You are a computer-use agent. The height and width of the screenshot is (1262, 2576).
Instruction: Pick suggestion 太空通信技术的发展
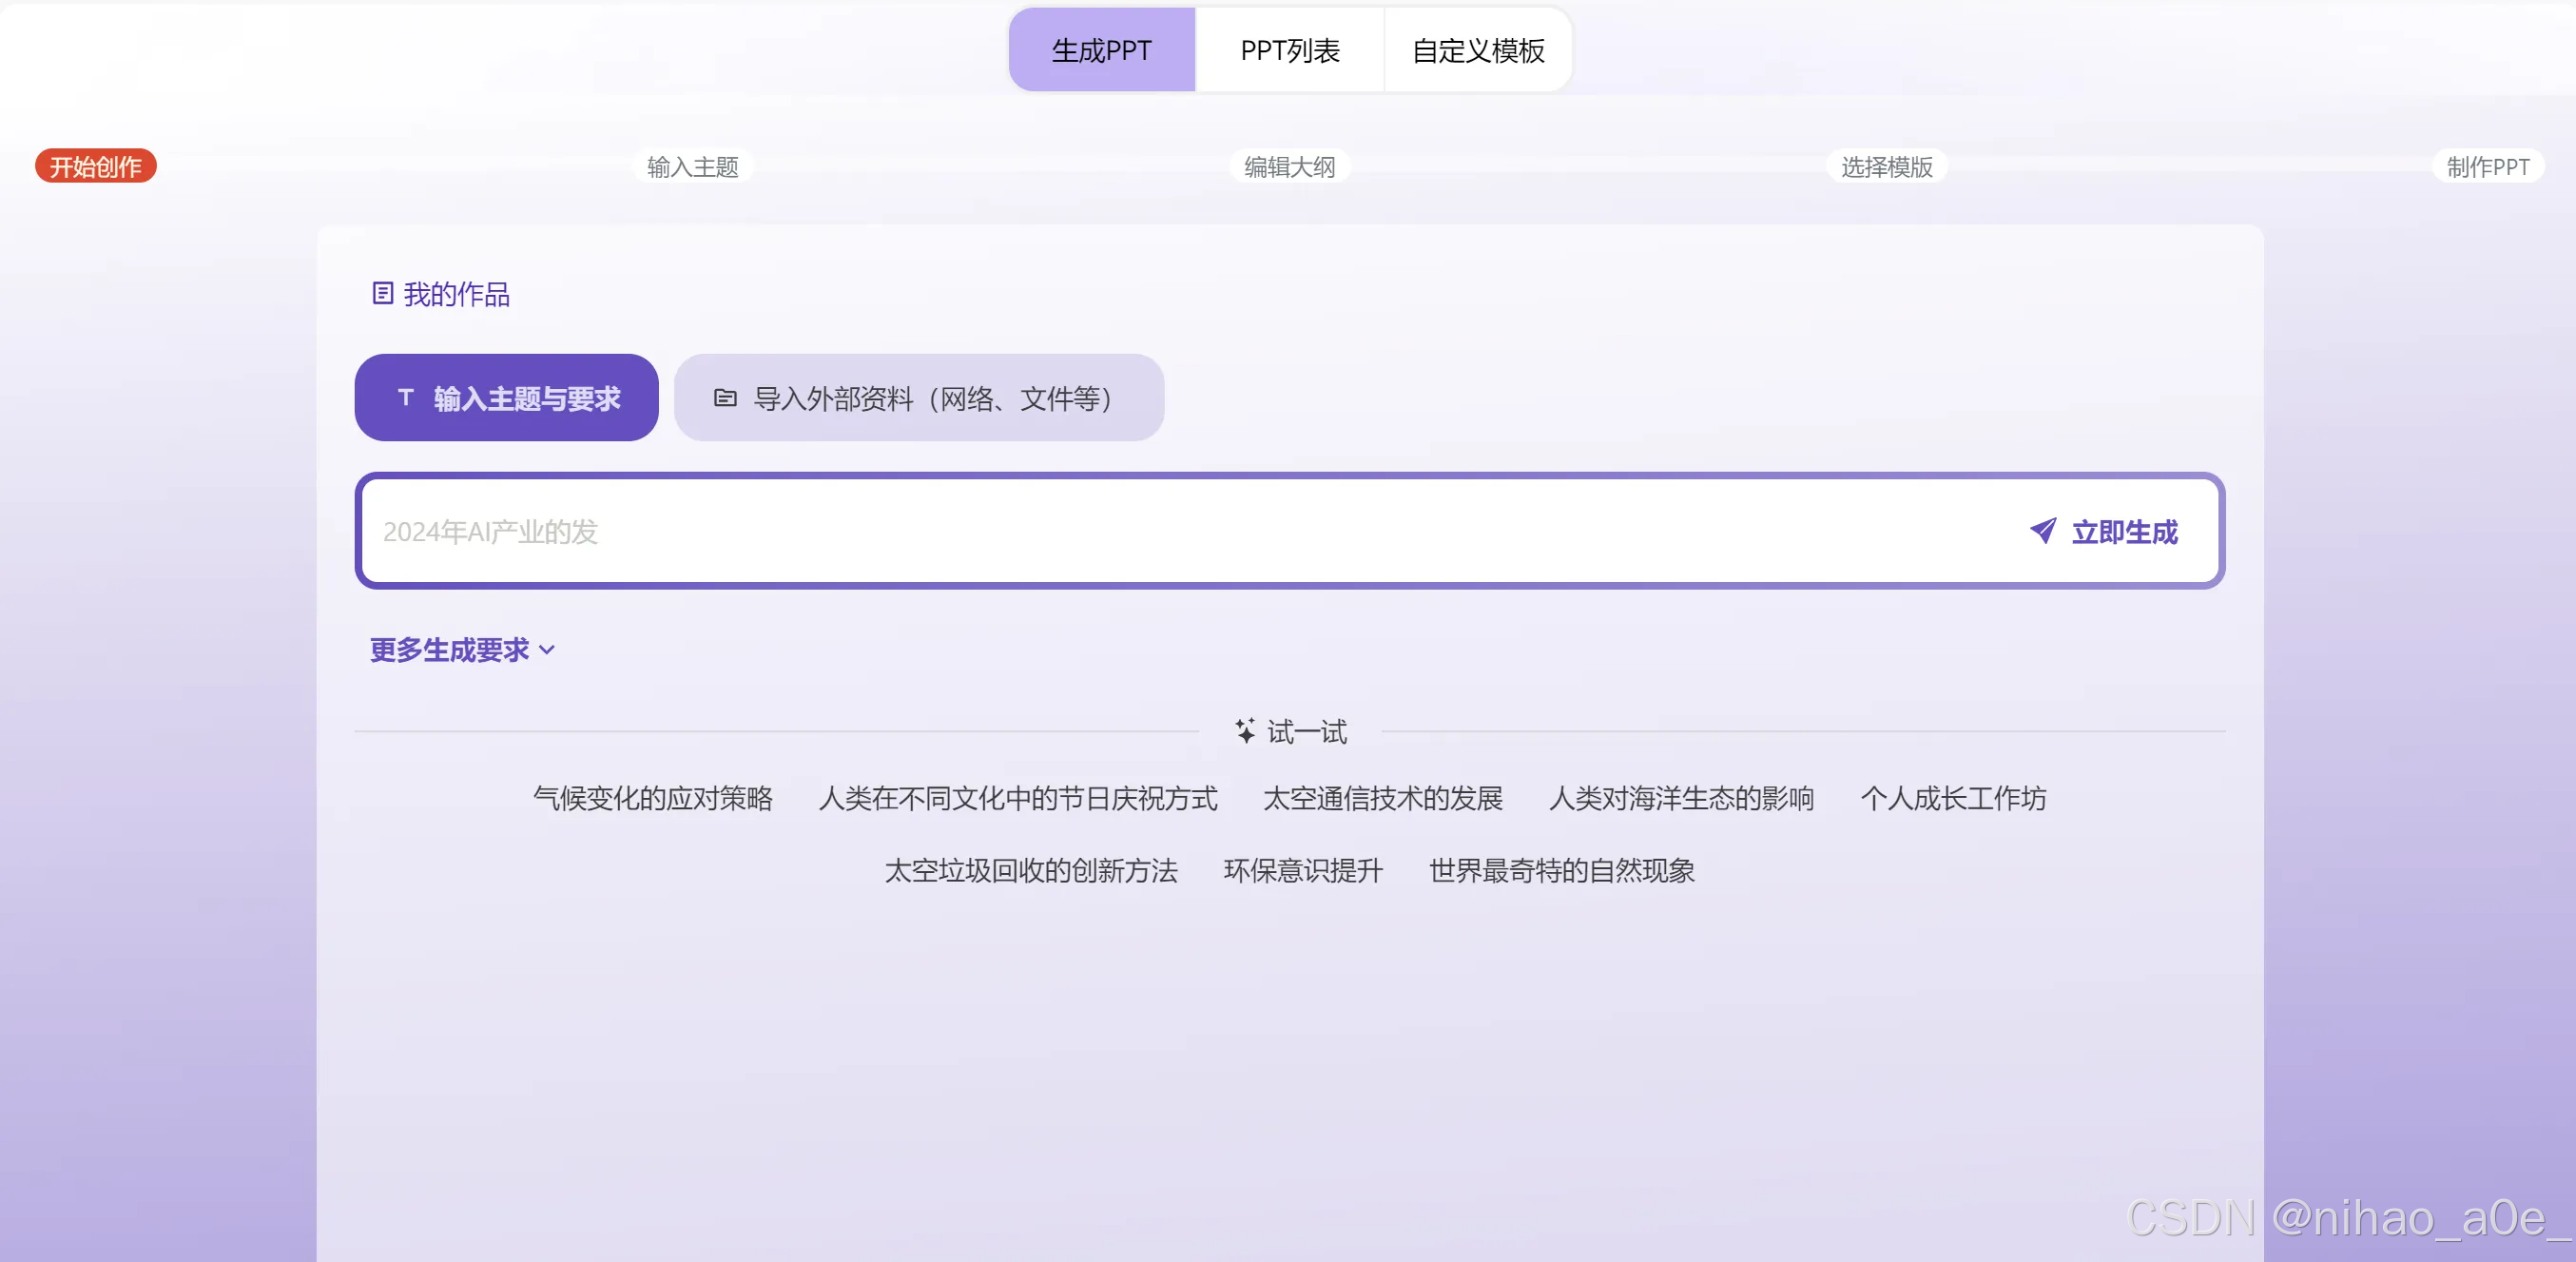point(1382,799)
